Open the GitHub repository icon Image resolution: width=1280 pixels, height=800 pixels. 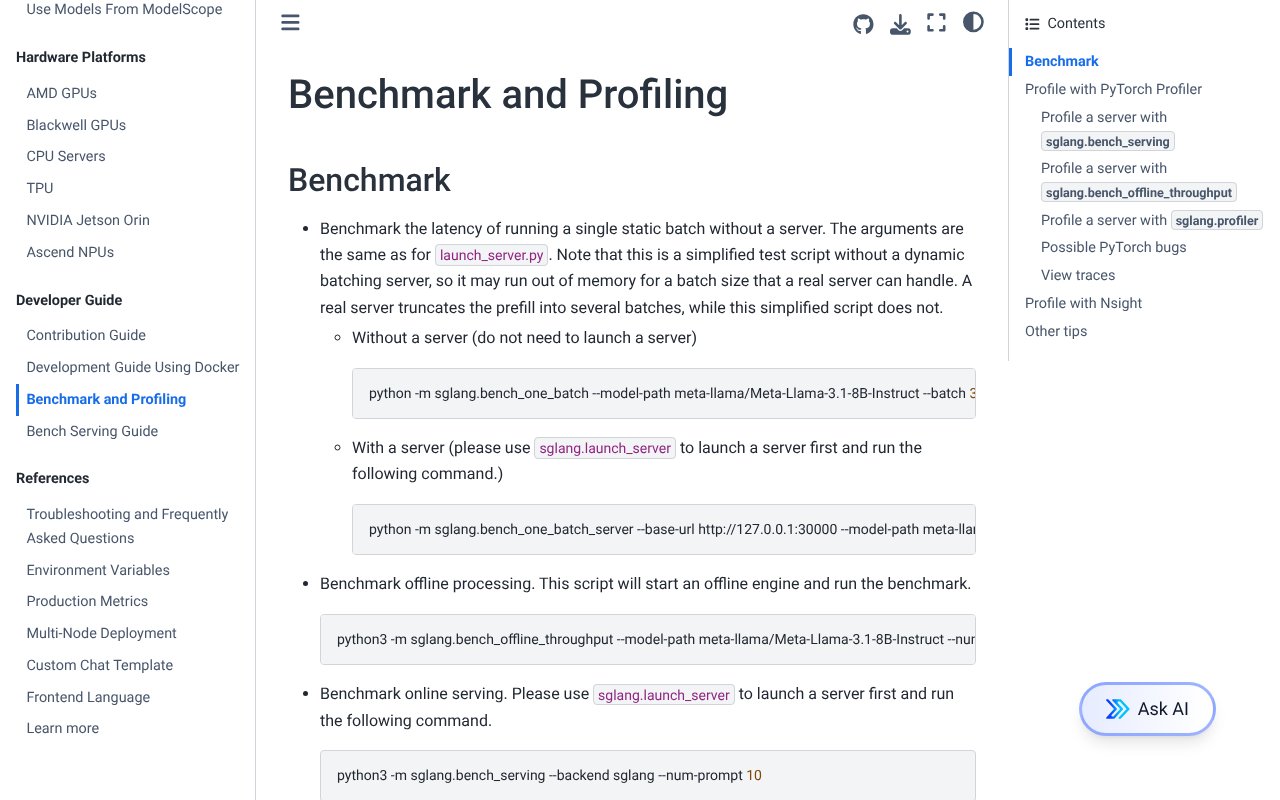[863, 23]
